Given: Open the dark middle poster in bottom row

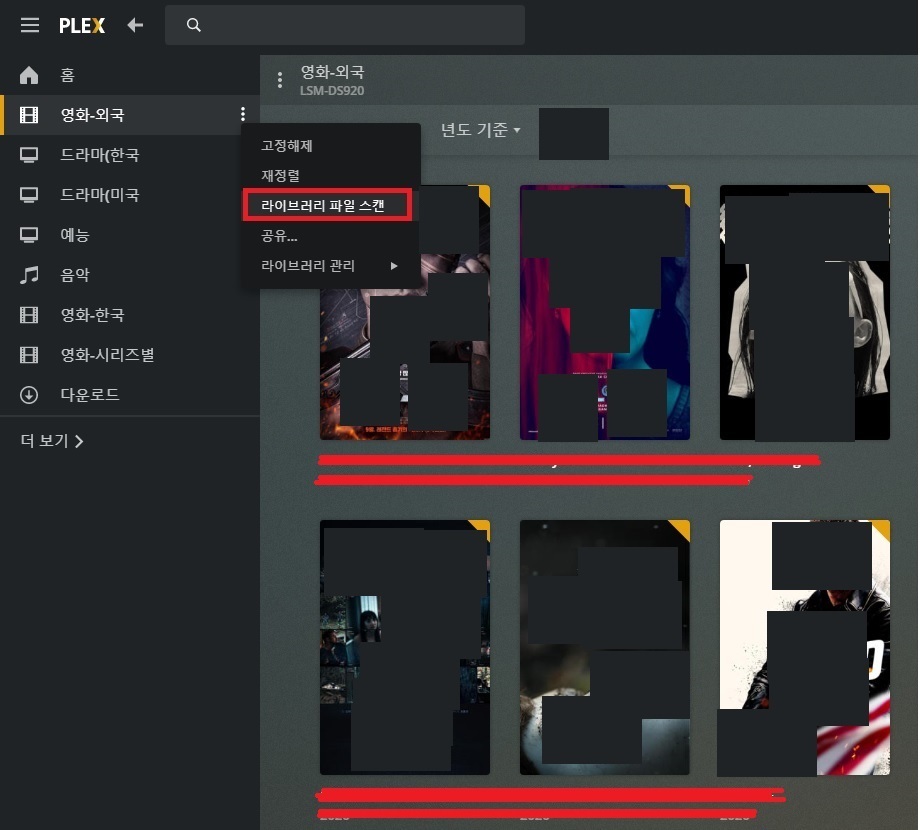Looking at the screenshot, I should click(x=605, y=647).
